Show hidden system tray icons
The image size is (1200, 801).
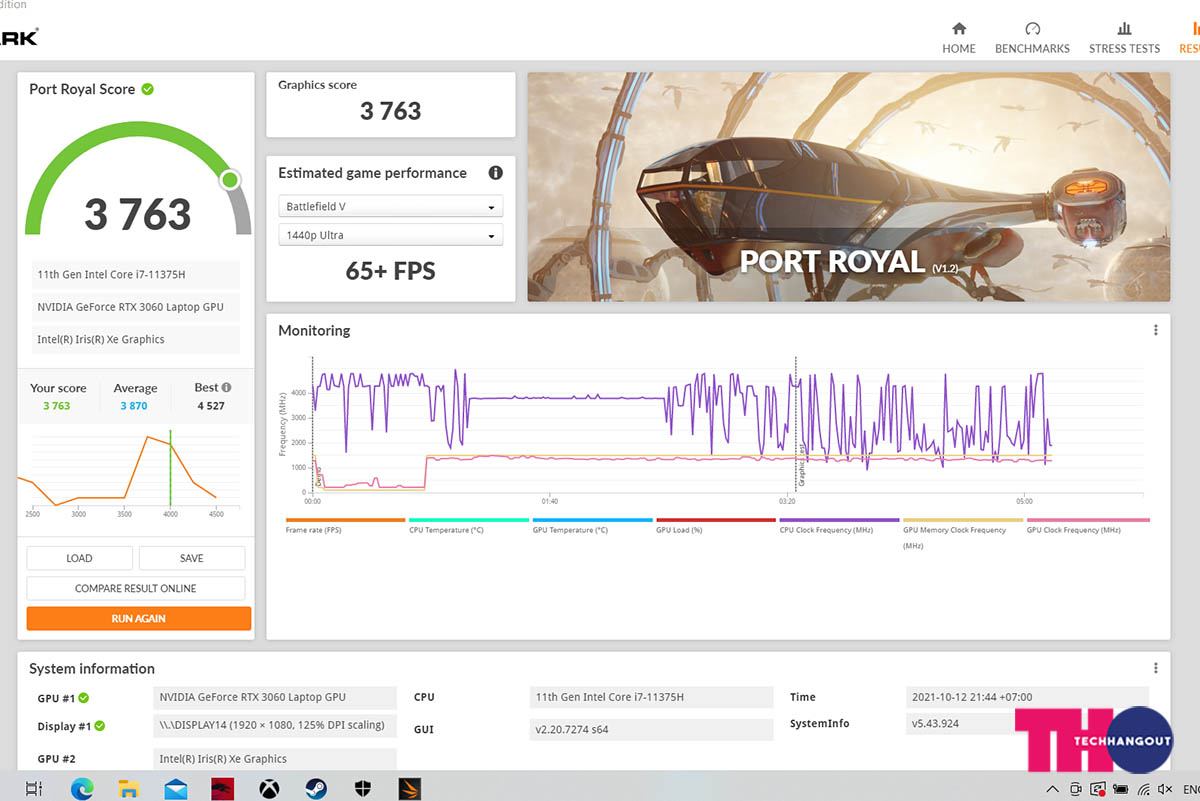tap(1052, 789)
